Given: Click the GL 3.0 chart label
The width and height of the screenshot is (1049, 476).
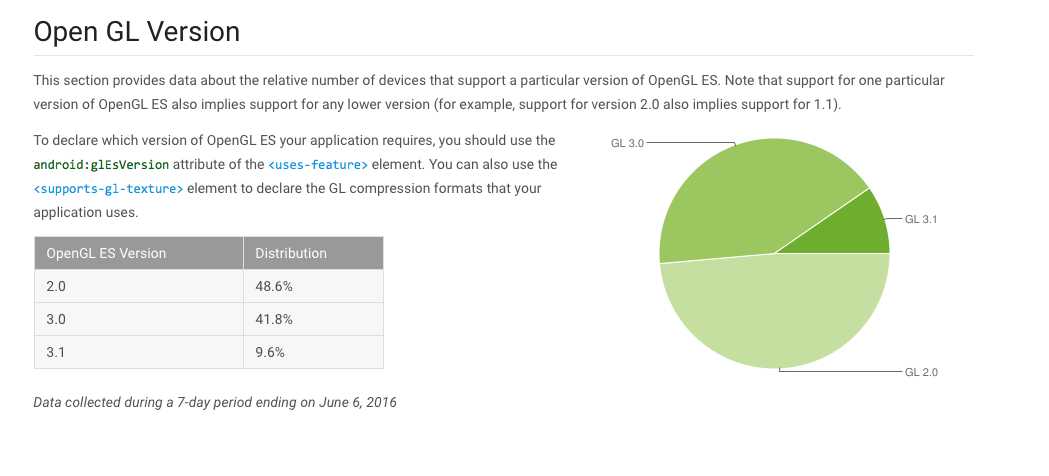Looking at the screenshot, I should [627, 143].
